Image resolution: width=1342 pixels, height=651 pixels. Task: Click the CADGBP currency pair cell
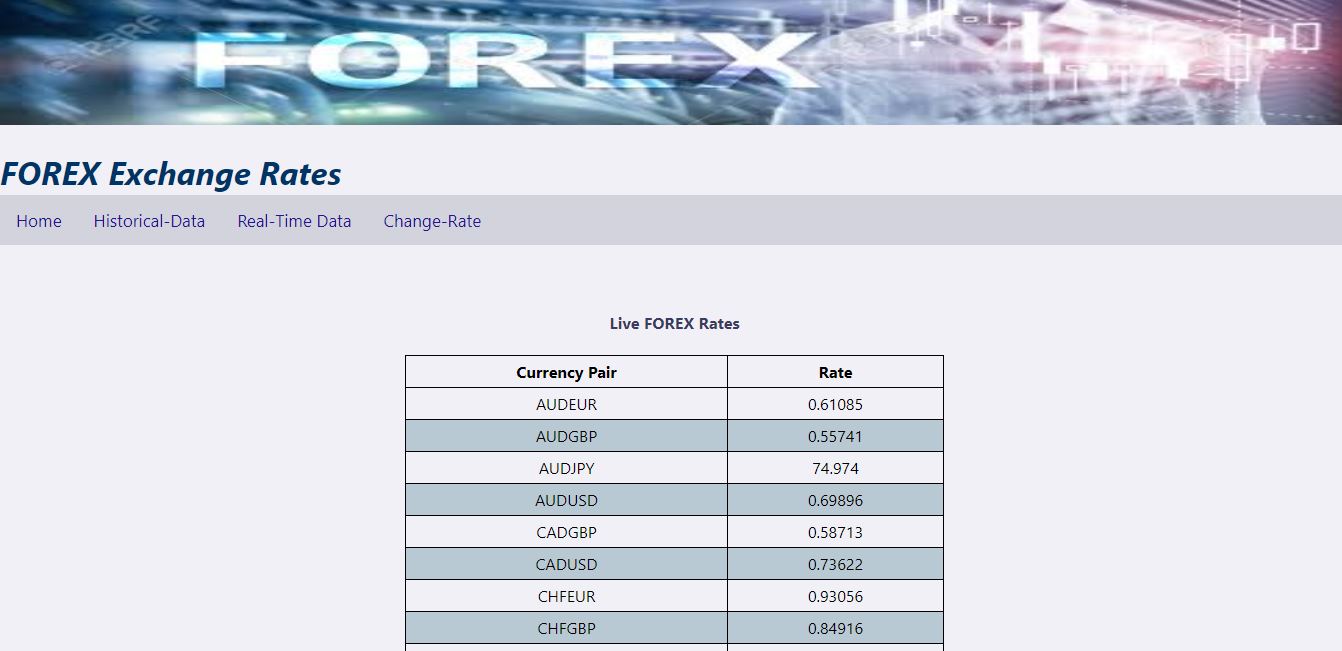coord(566,531)
